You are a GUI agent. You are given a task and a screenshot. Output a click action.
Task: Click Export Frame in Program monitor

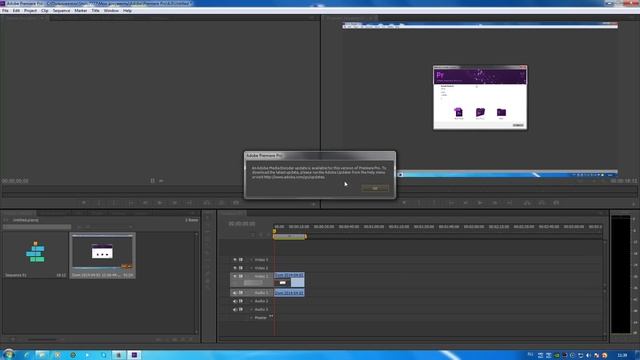556,203
